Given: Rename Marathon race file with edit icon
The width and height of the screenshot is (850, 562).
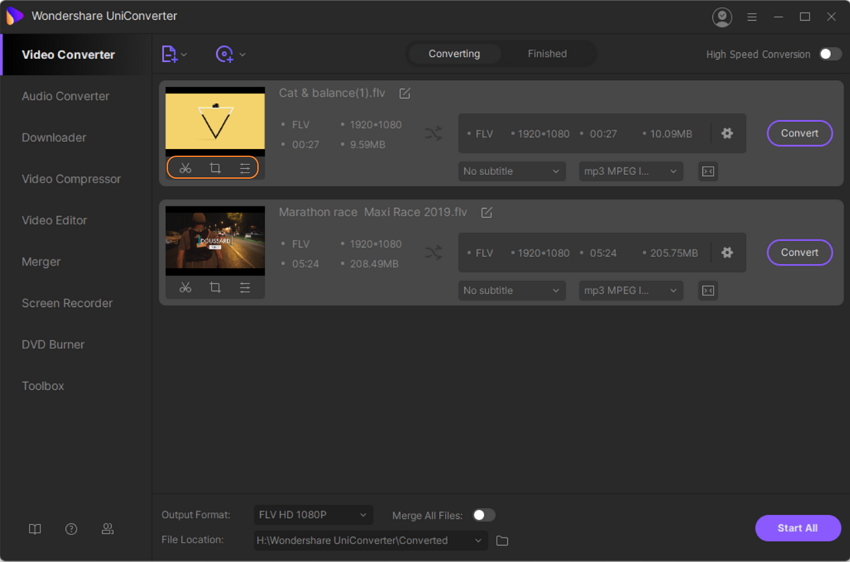Looking at the screenshot, I should coord(487,212).
